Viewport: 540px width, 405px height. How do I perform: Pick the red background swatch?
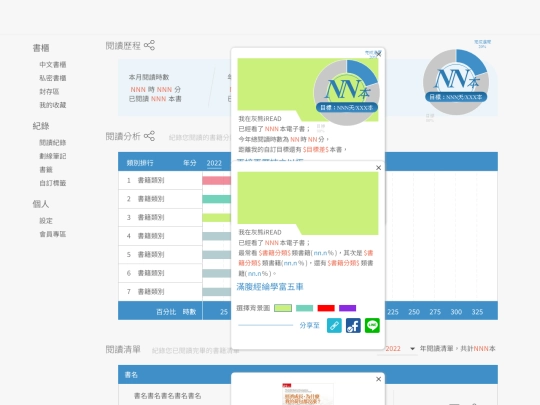[326, 308]
